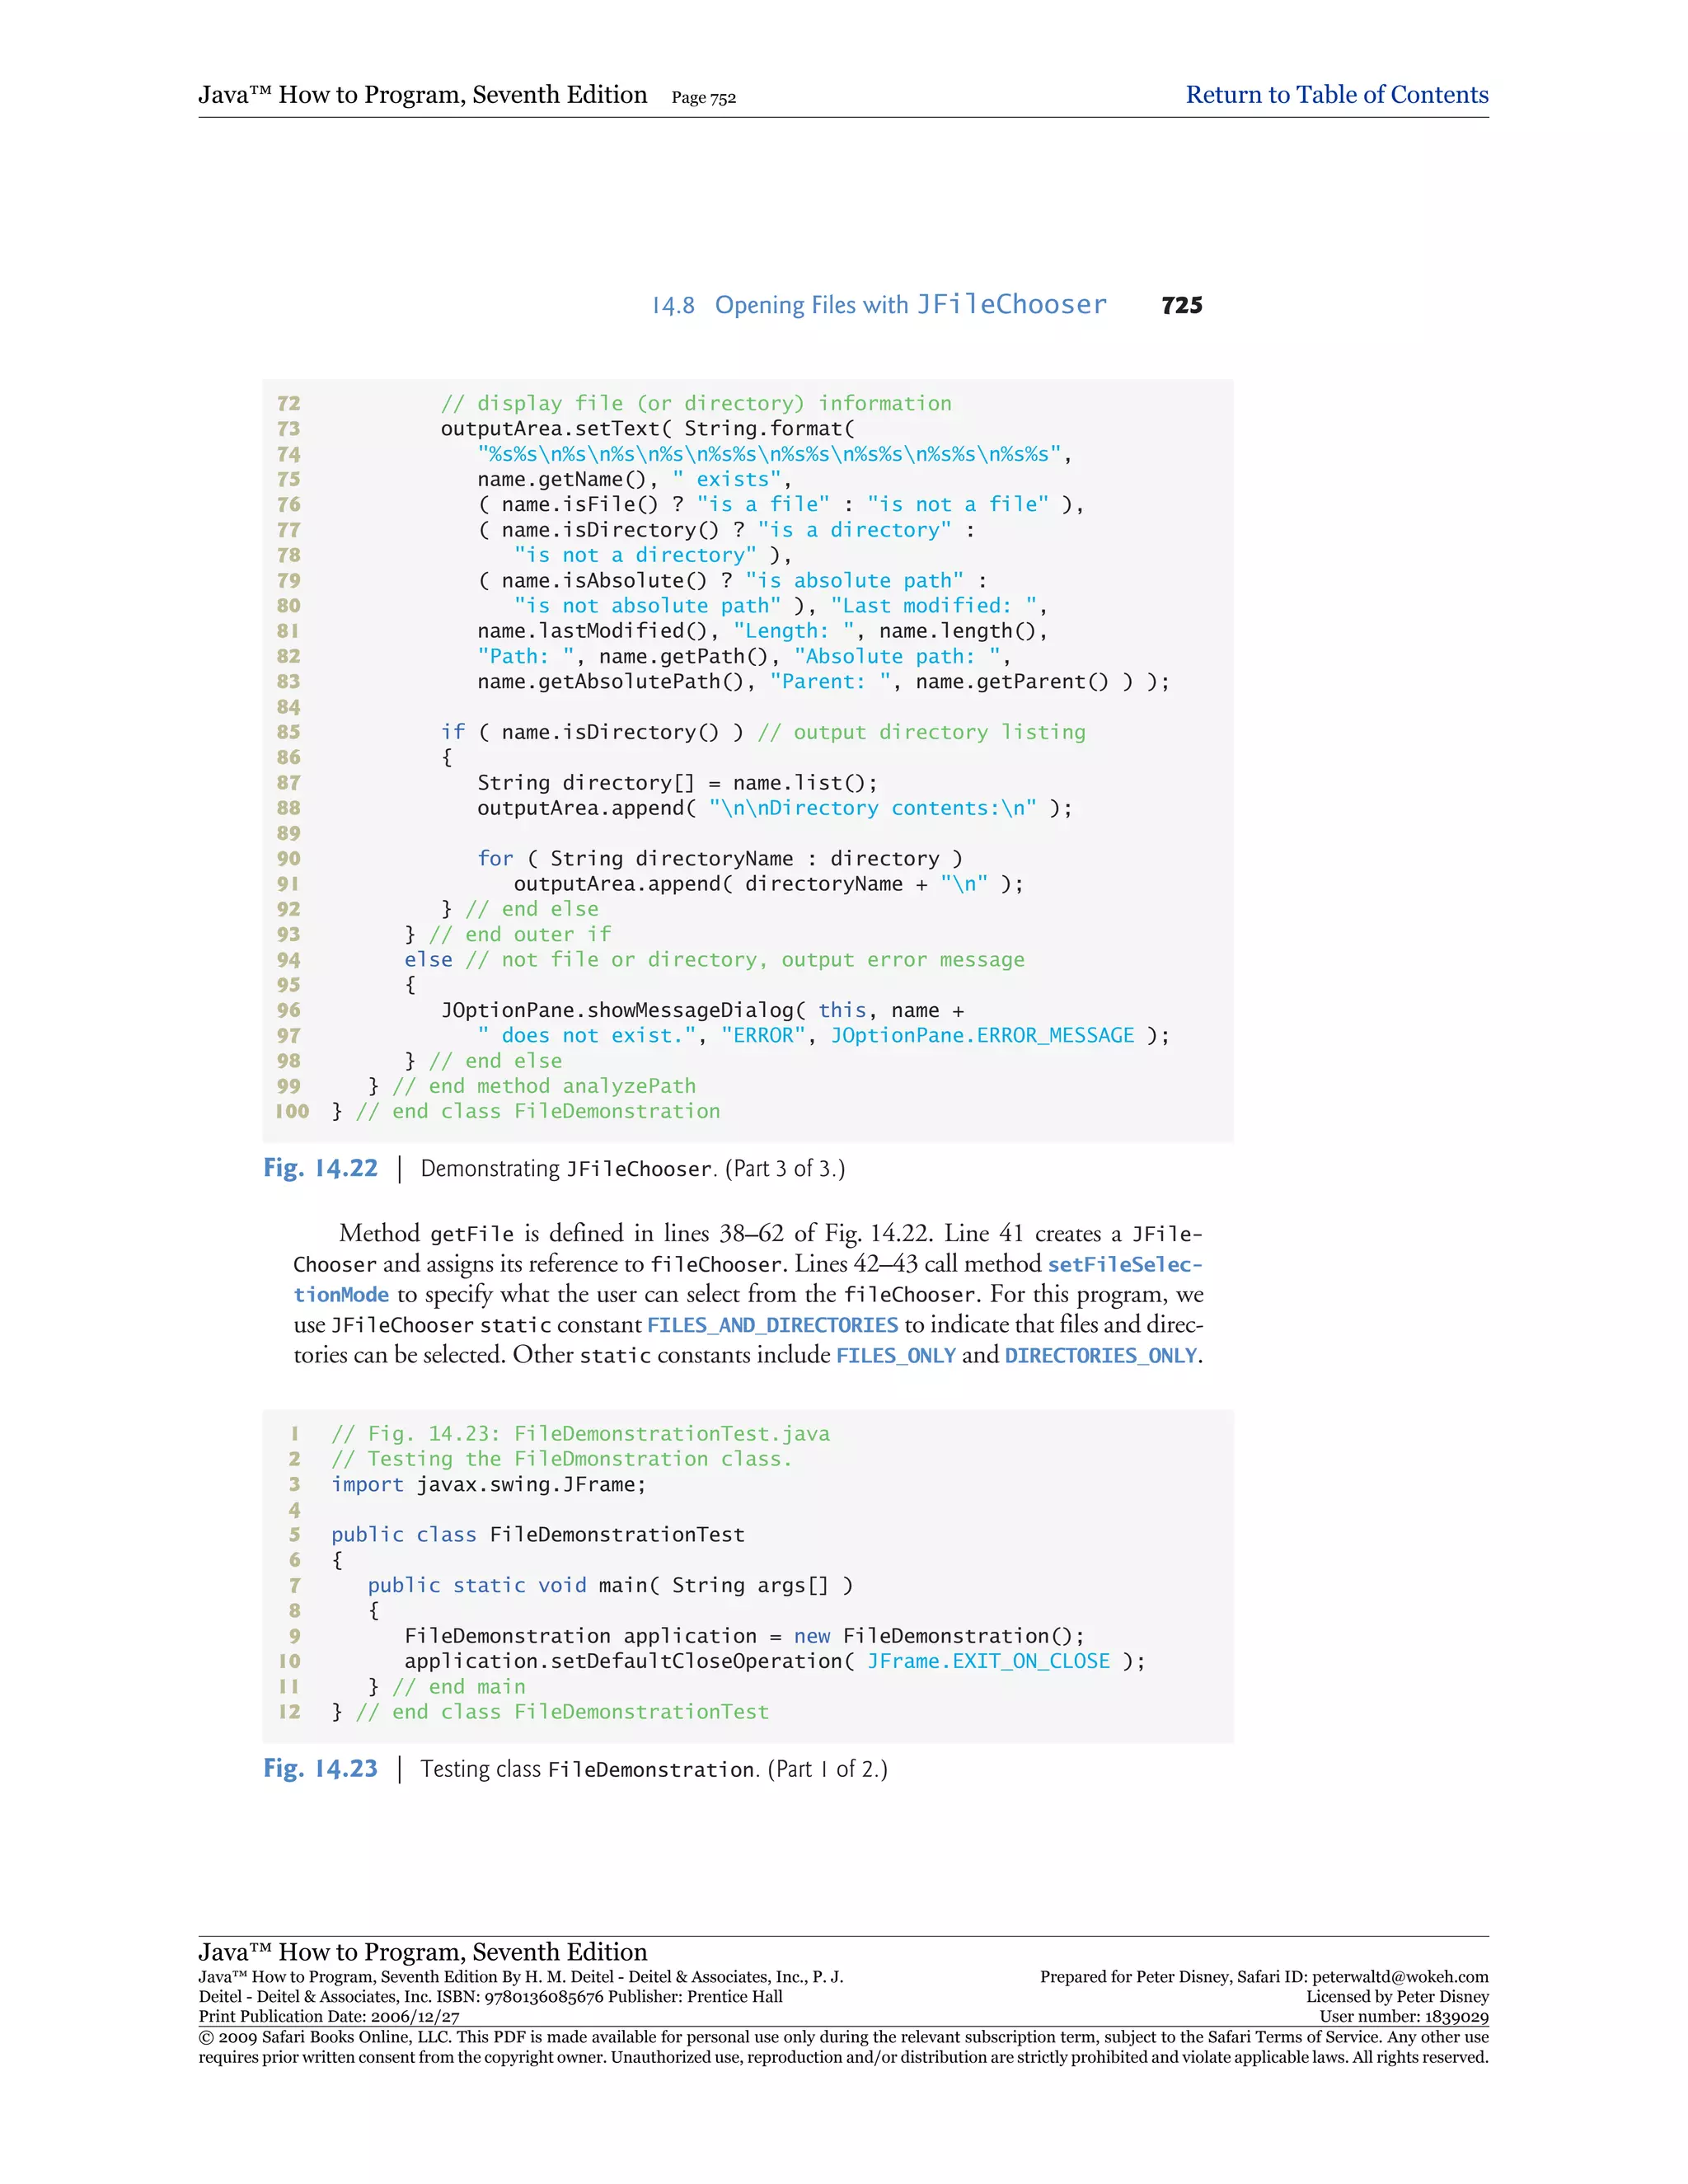Click the Page 752 label in the header
The width and height of the screenshot is (1688, 2184).
pos(703,98)
